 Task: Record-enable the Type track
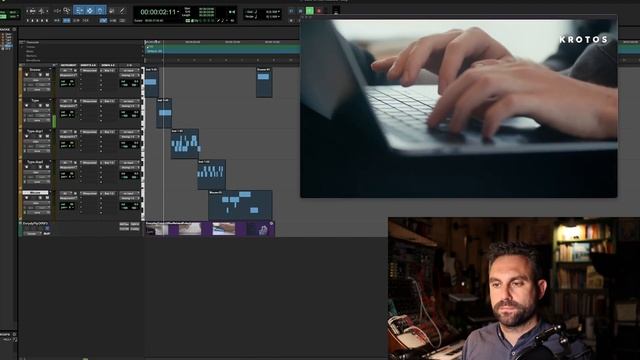tap(27, 105)
